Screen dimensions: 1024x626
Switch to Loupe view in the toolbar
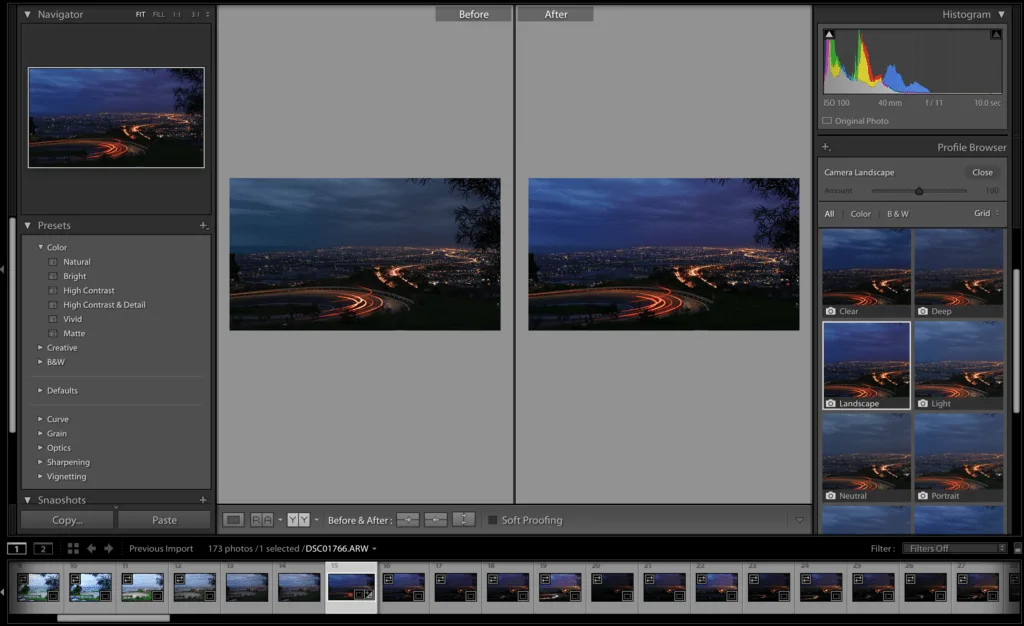click(233, 520)
